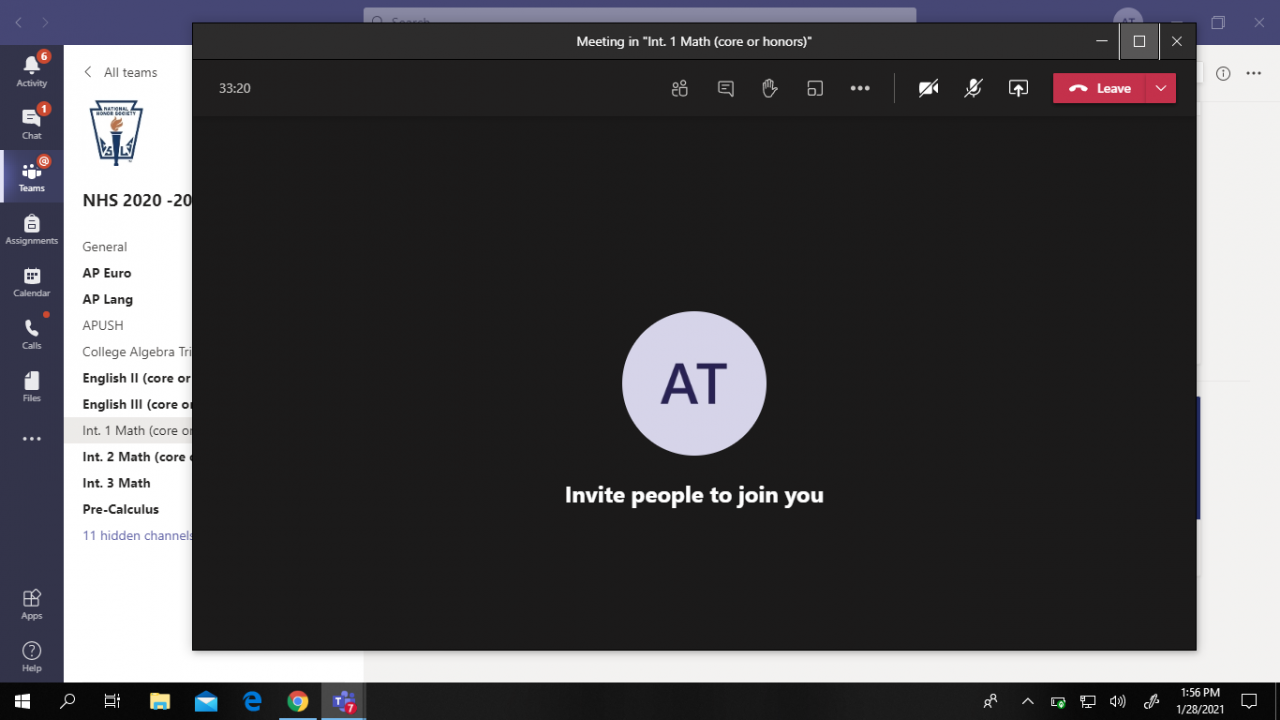Leave the meeting
The height and width of the screenshot is (720, 1280).
(1099, 88)
